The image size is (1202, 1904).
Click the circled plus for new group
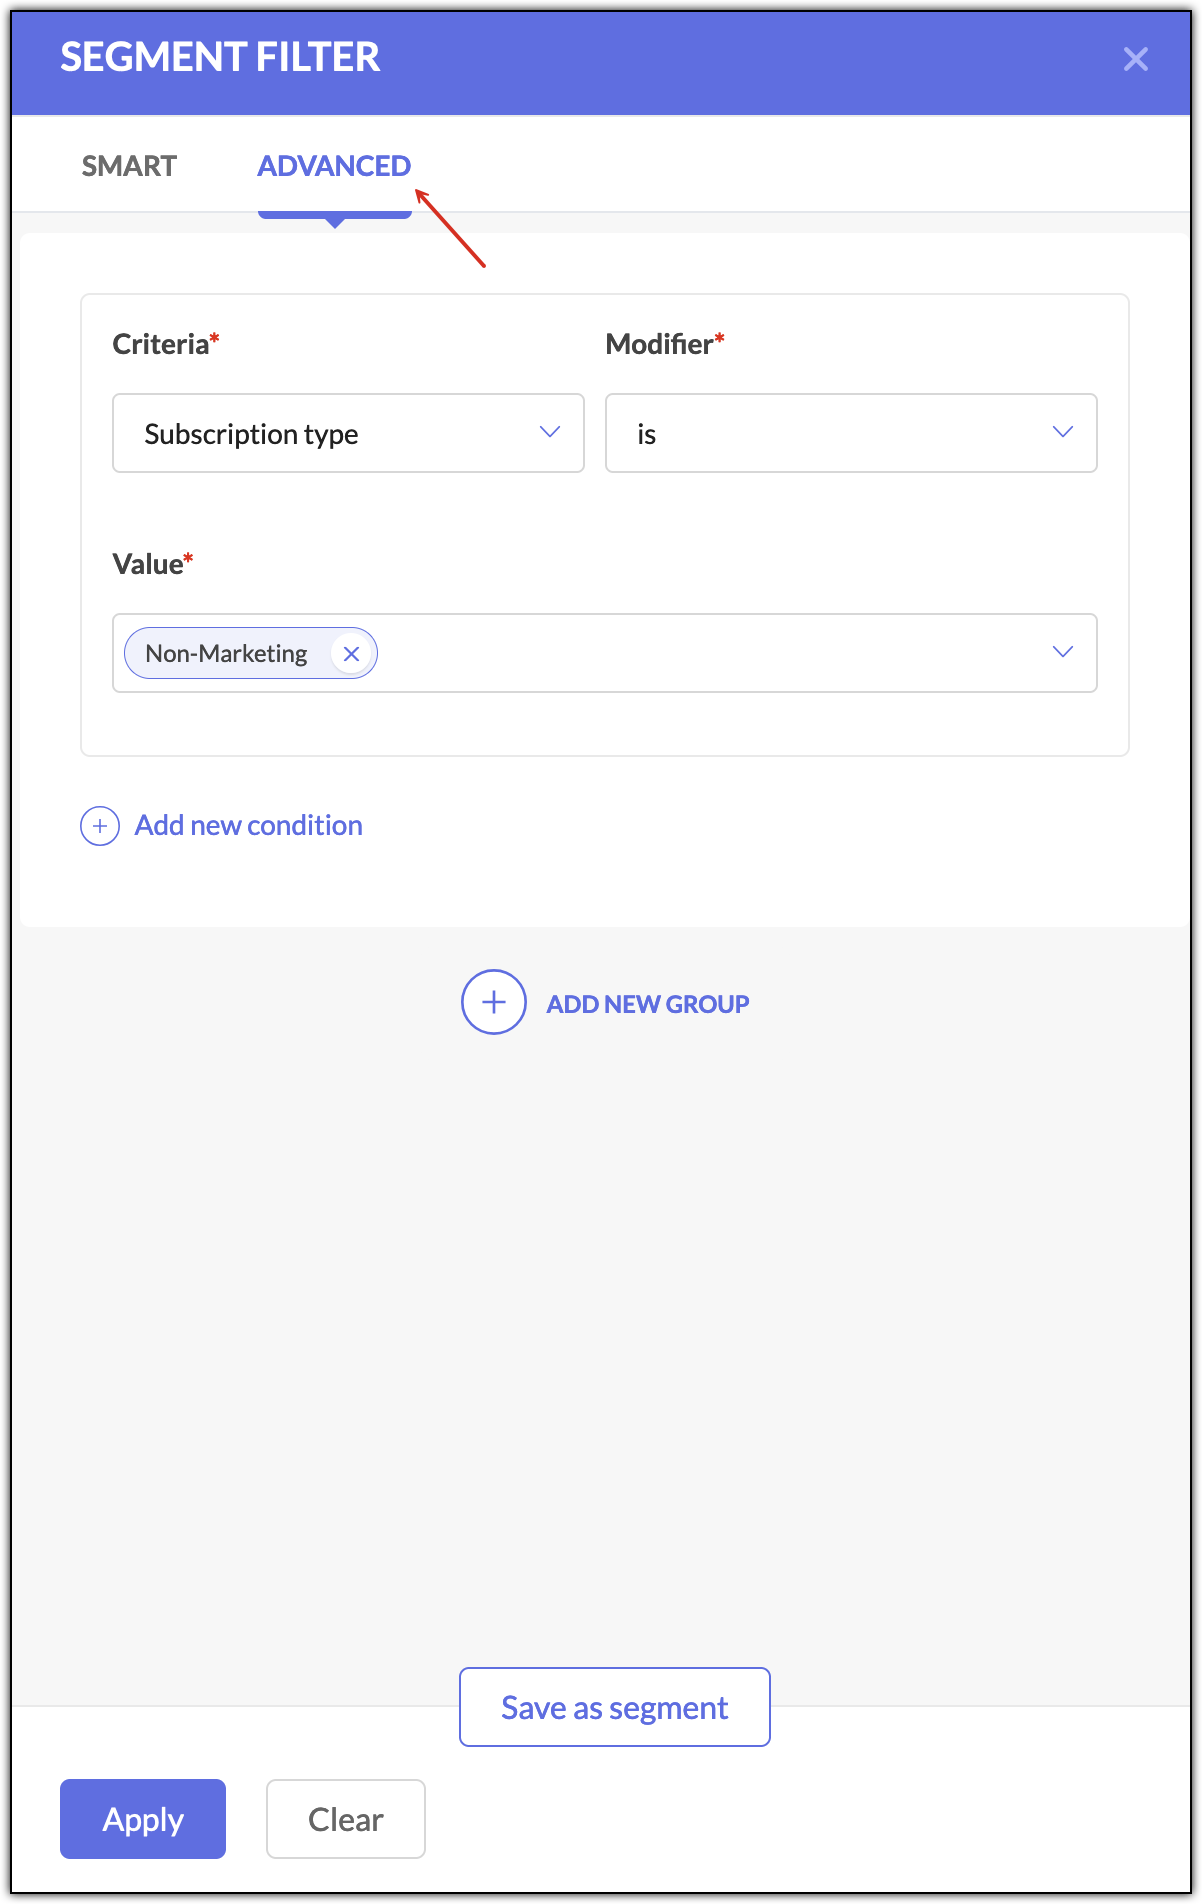coord(494,1002)
